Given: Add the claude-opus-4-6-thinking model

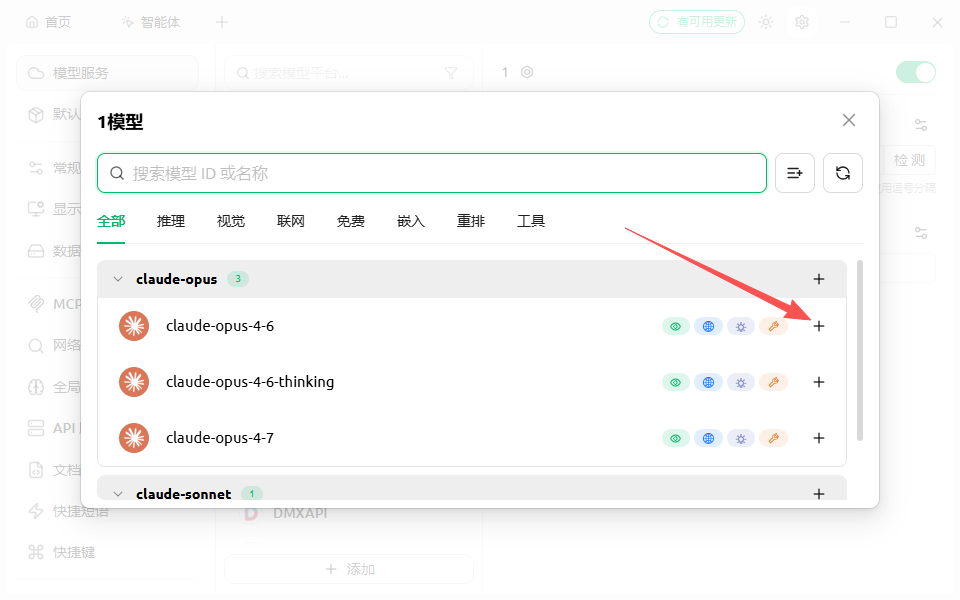Looking at the screenshot, I should [819, 382].
